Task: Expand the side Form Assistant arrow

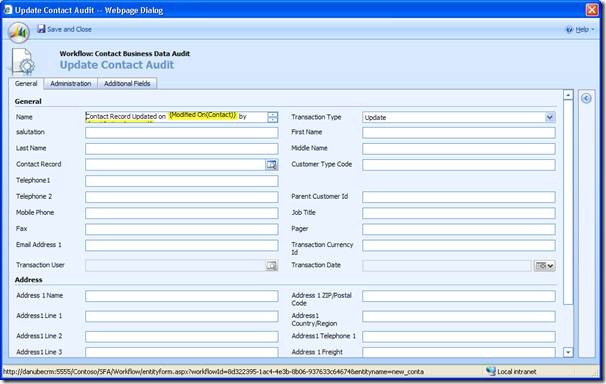Action: click(x=586, y=99)
